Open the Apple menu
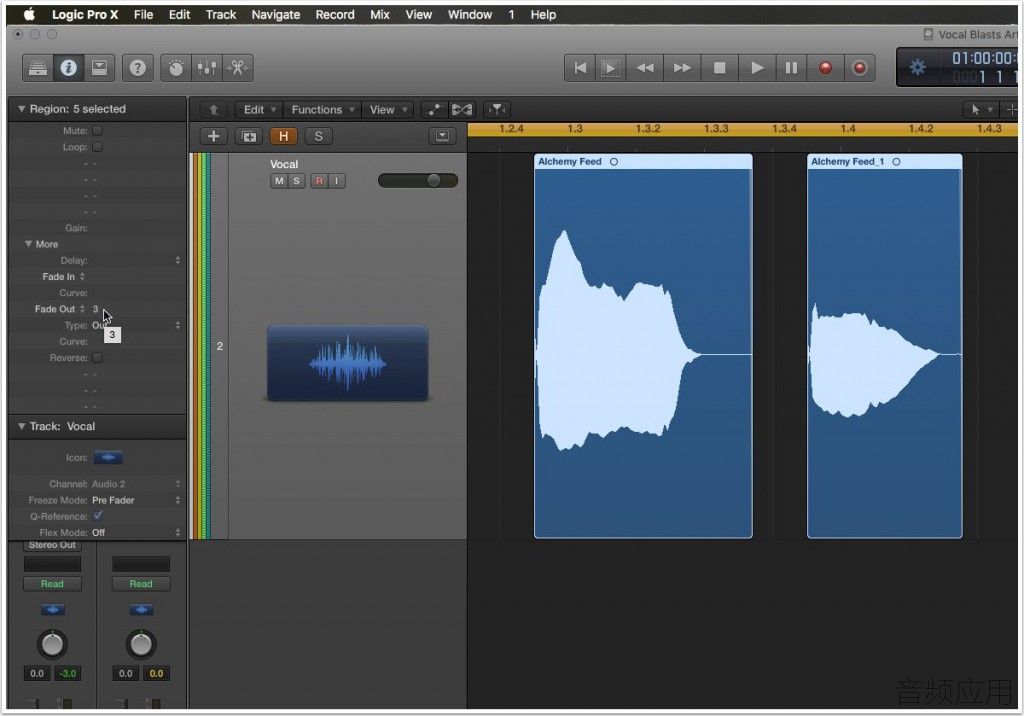The width and height of the screenshot is (1024, 716). pyautogui.click(x=29, y=14)
